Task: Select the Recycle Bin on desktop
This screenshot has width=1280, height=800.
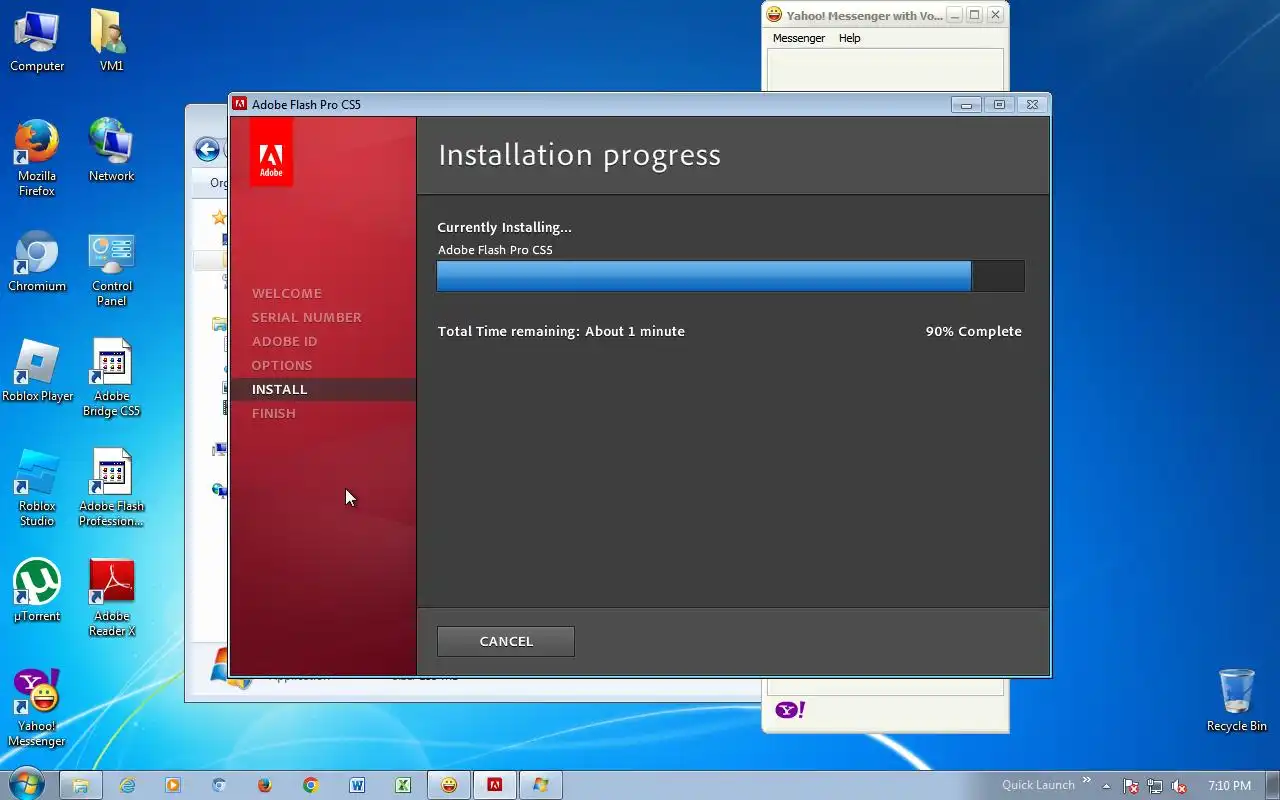Action: pos(1237,701)
